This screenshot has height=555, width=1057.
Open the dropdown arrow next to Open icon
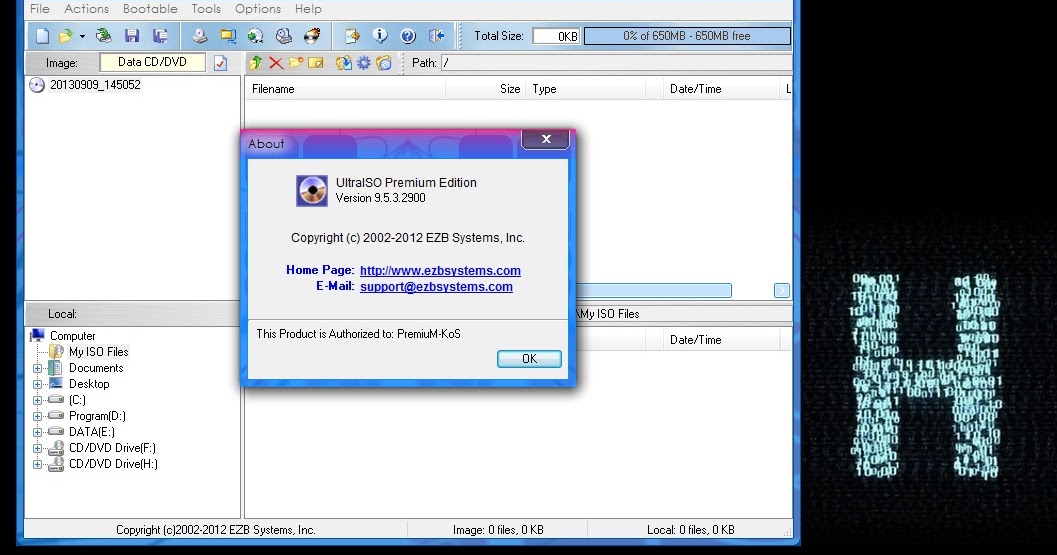coord(82,36)
